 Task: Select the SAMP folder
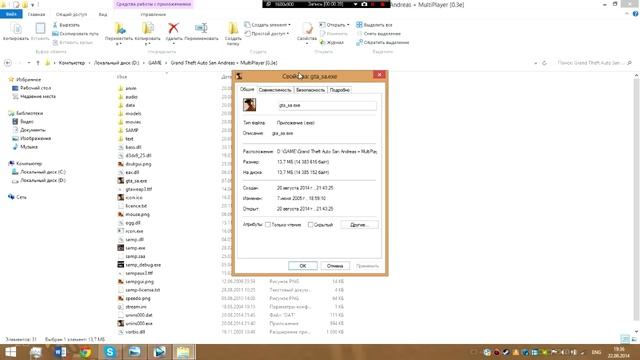click(128, 130)
